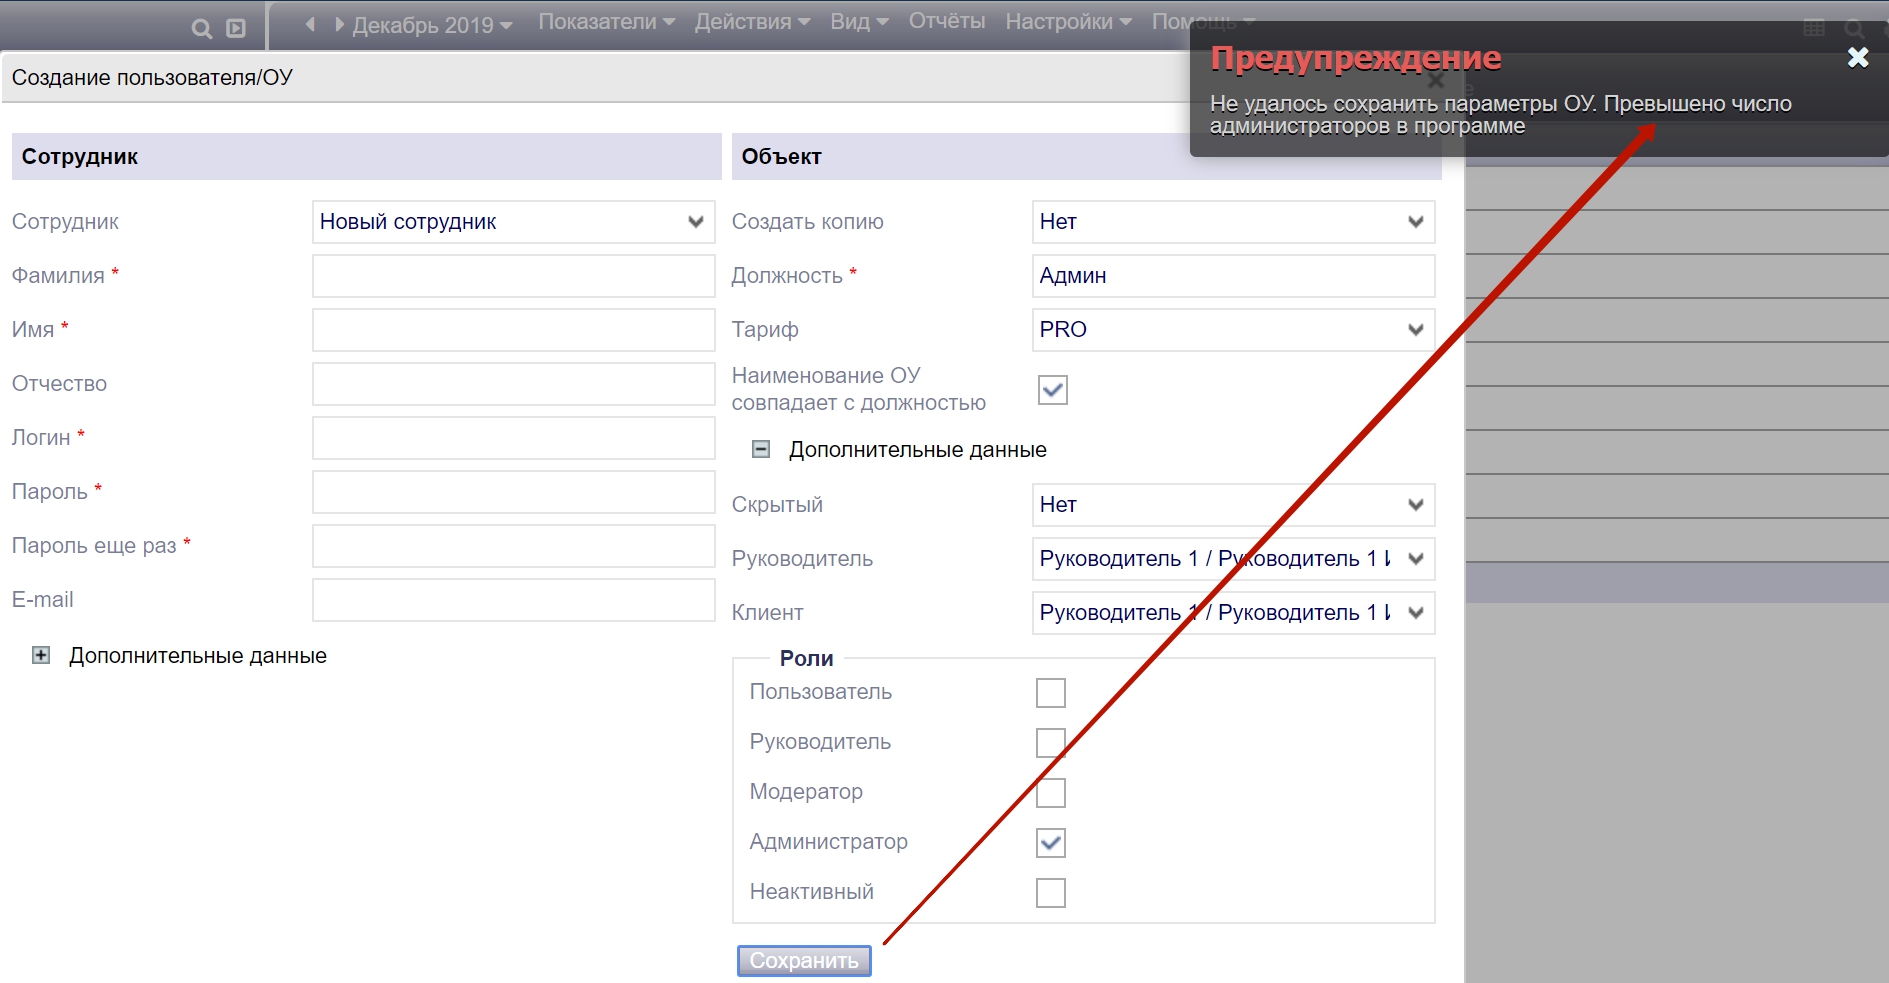Click the search magnifier icon in top bar
Screen dimensions: 1889x983
click(x=201, y=28)
